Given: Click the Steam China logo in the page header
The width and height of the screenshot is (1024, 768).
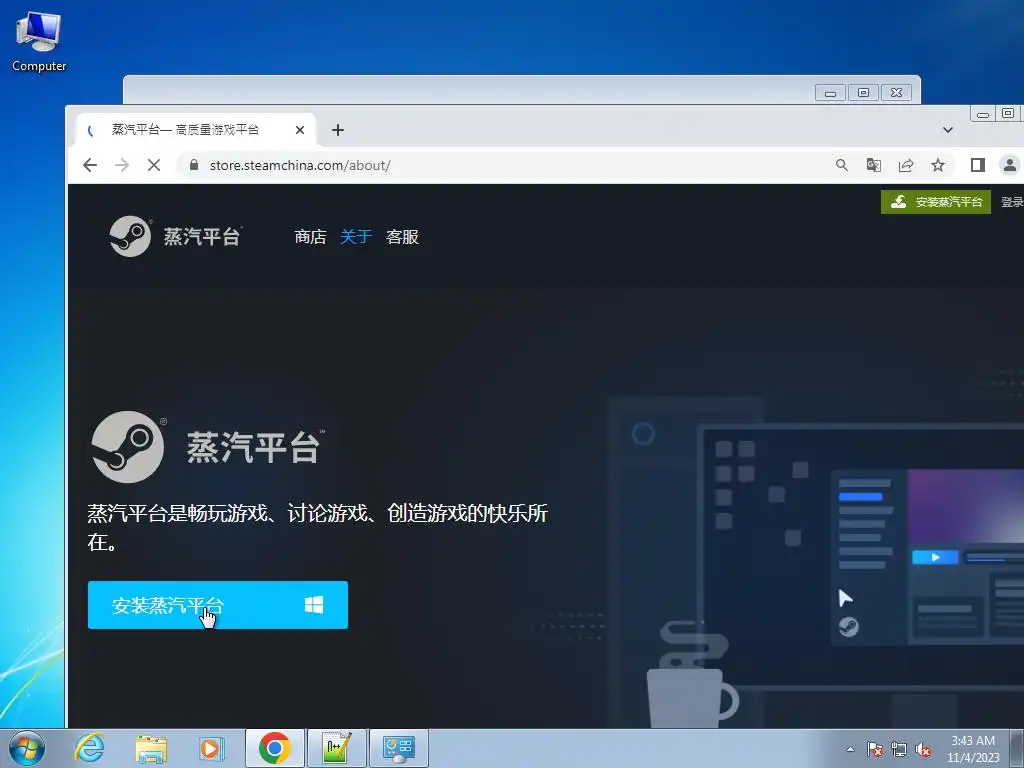Looking at the screenshot, I should pos(176,236).
